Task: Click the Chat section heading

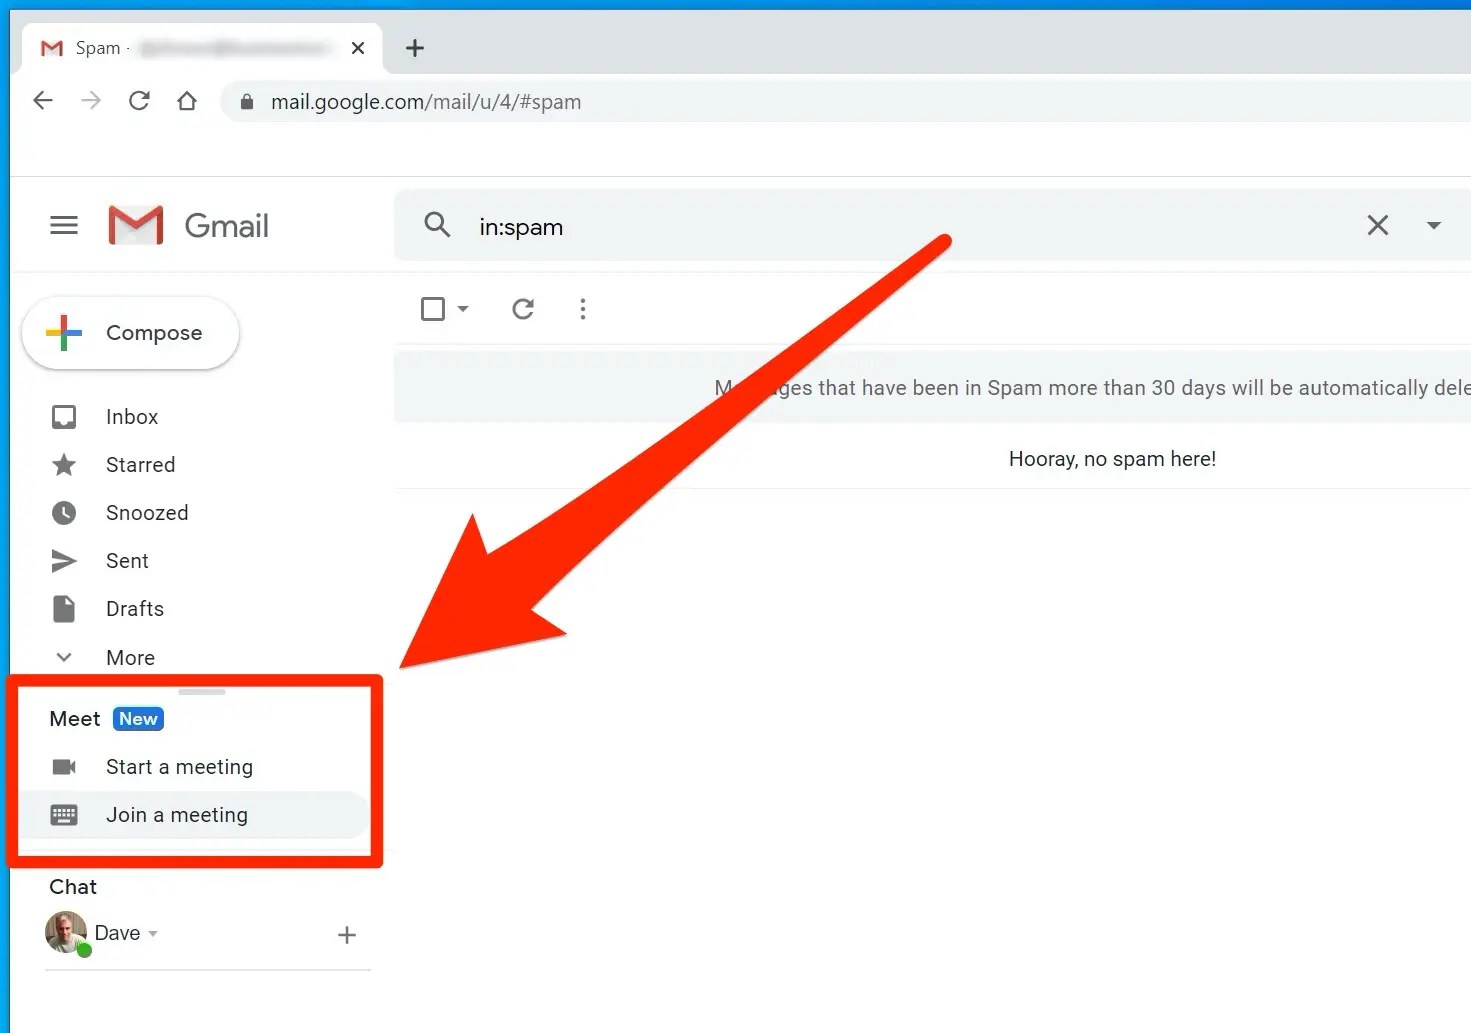Action: 73,887
